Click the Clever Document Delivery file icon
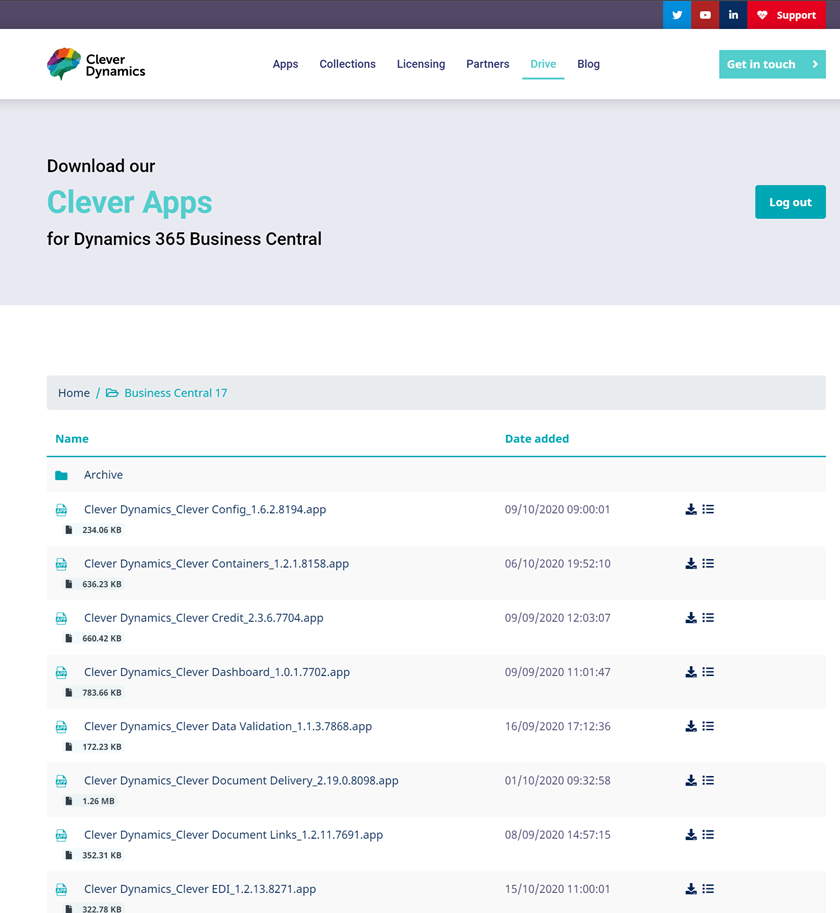 [61, 781]
